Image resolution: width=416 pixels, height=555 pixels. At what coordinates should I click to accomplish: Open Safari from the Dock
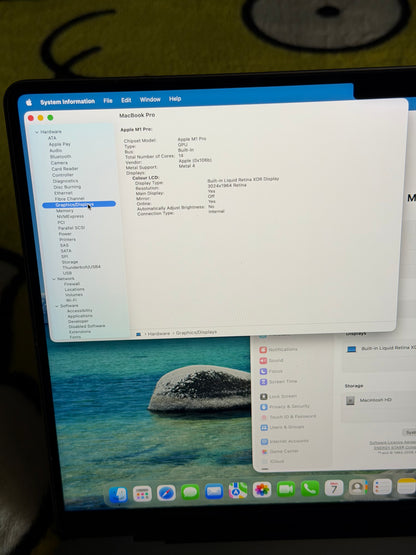[x=166, y=493]
